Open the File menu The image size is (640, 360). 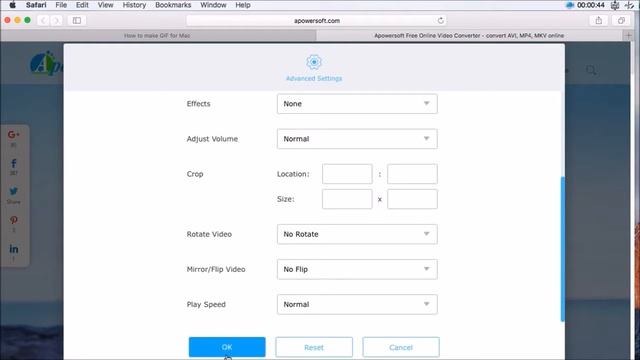click(61, 5)
